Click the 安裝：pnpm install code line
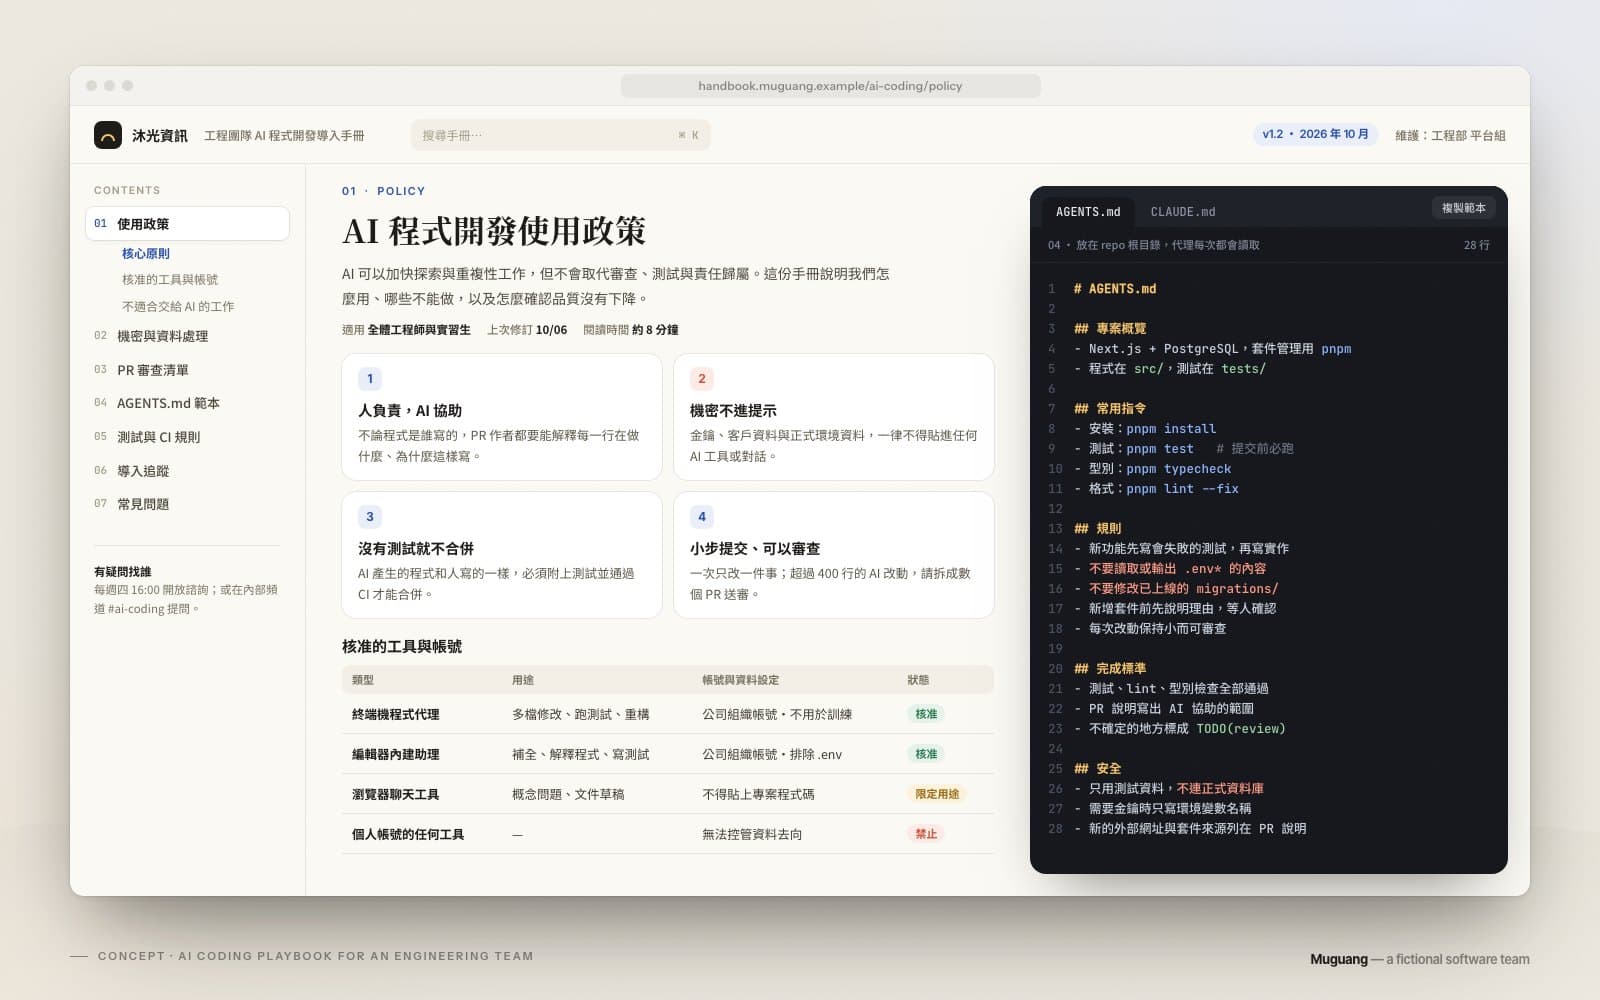Image resolution: width=1600 pixels, height=1000 pixels. [1145, 429]
